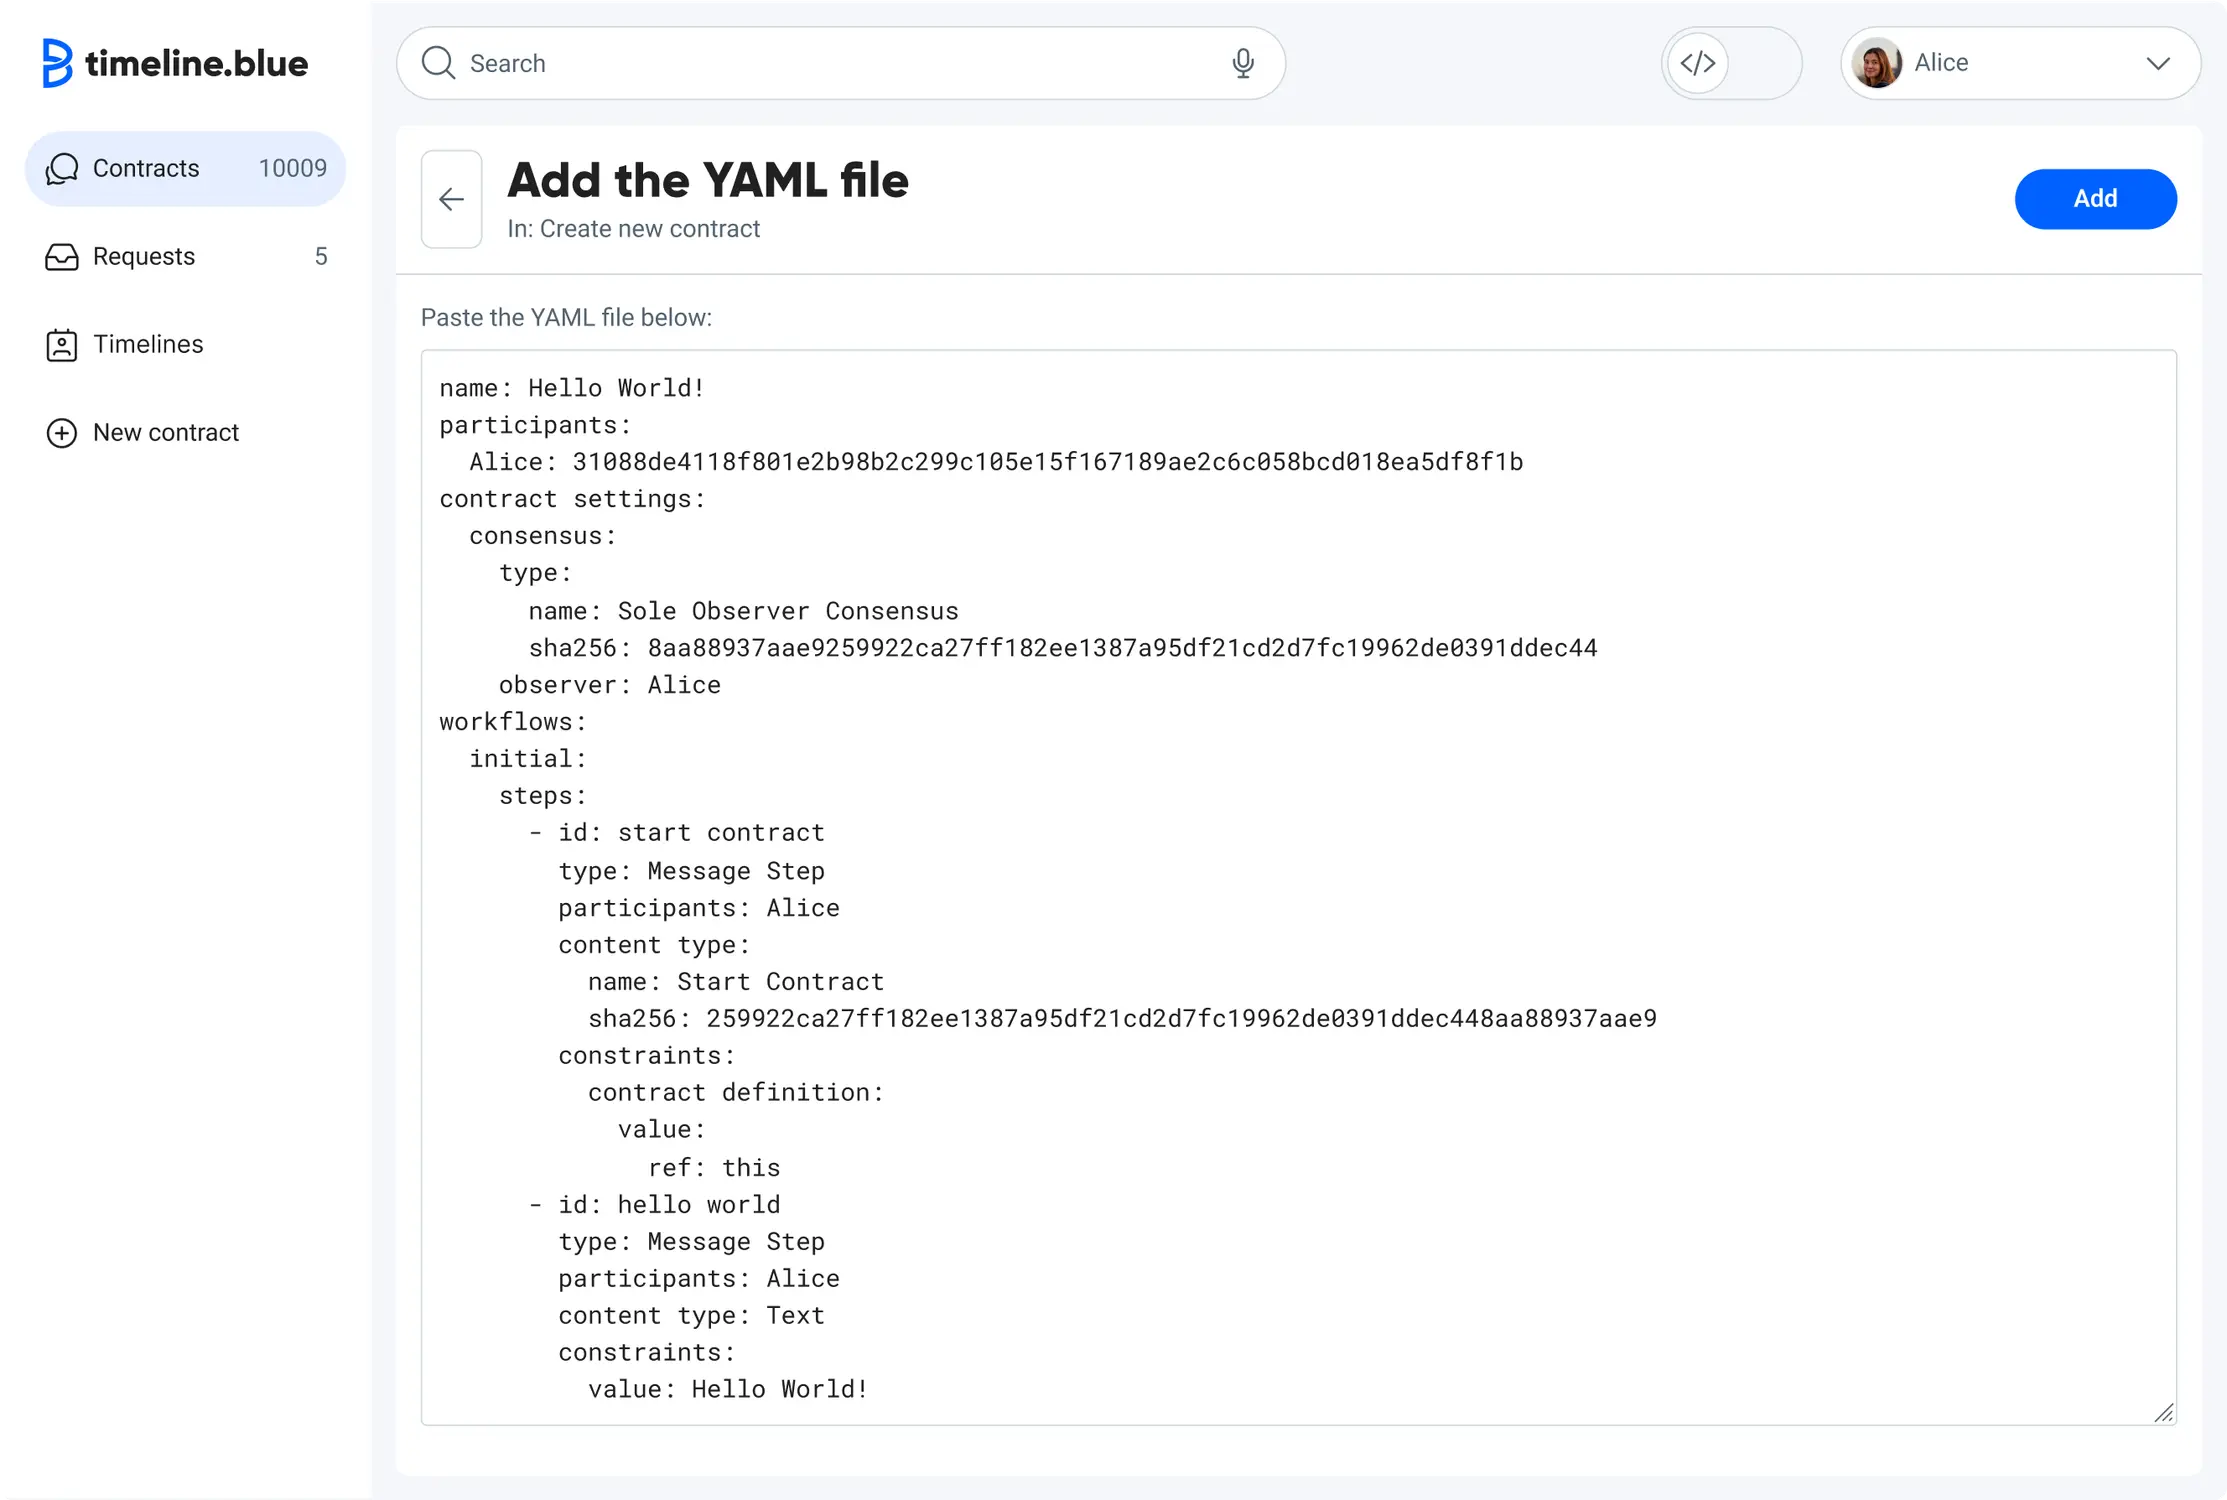Click the microphone search icon
This screenshot has height=1500, width=2227.
pos(1243,62)
